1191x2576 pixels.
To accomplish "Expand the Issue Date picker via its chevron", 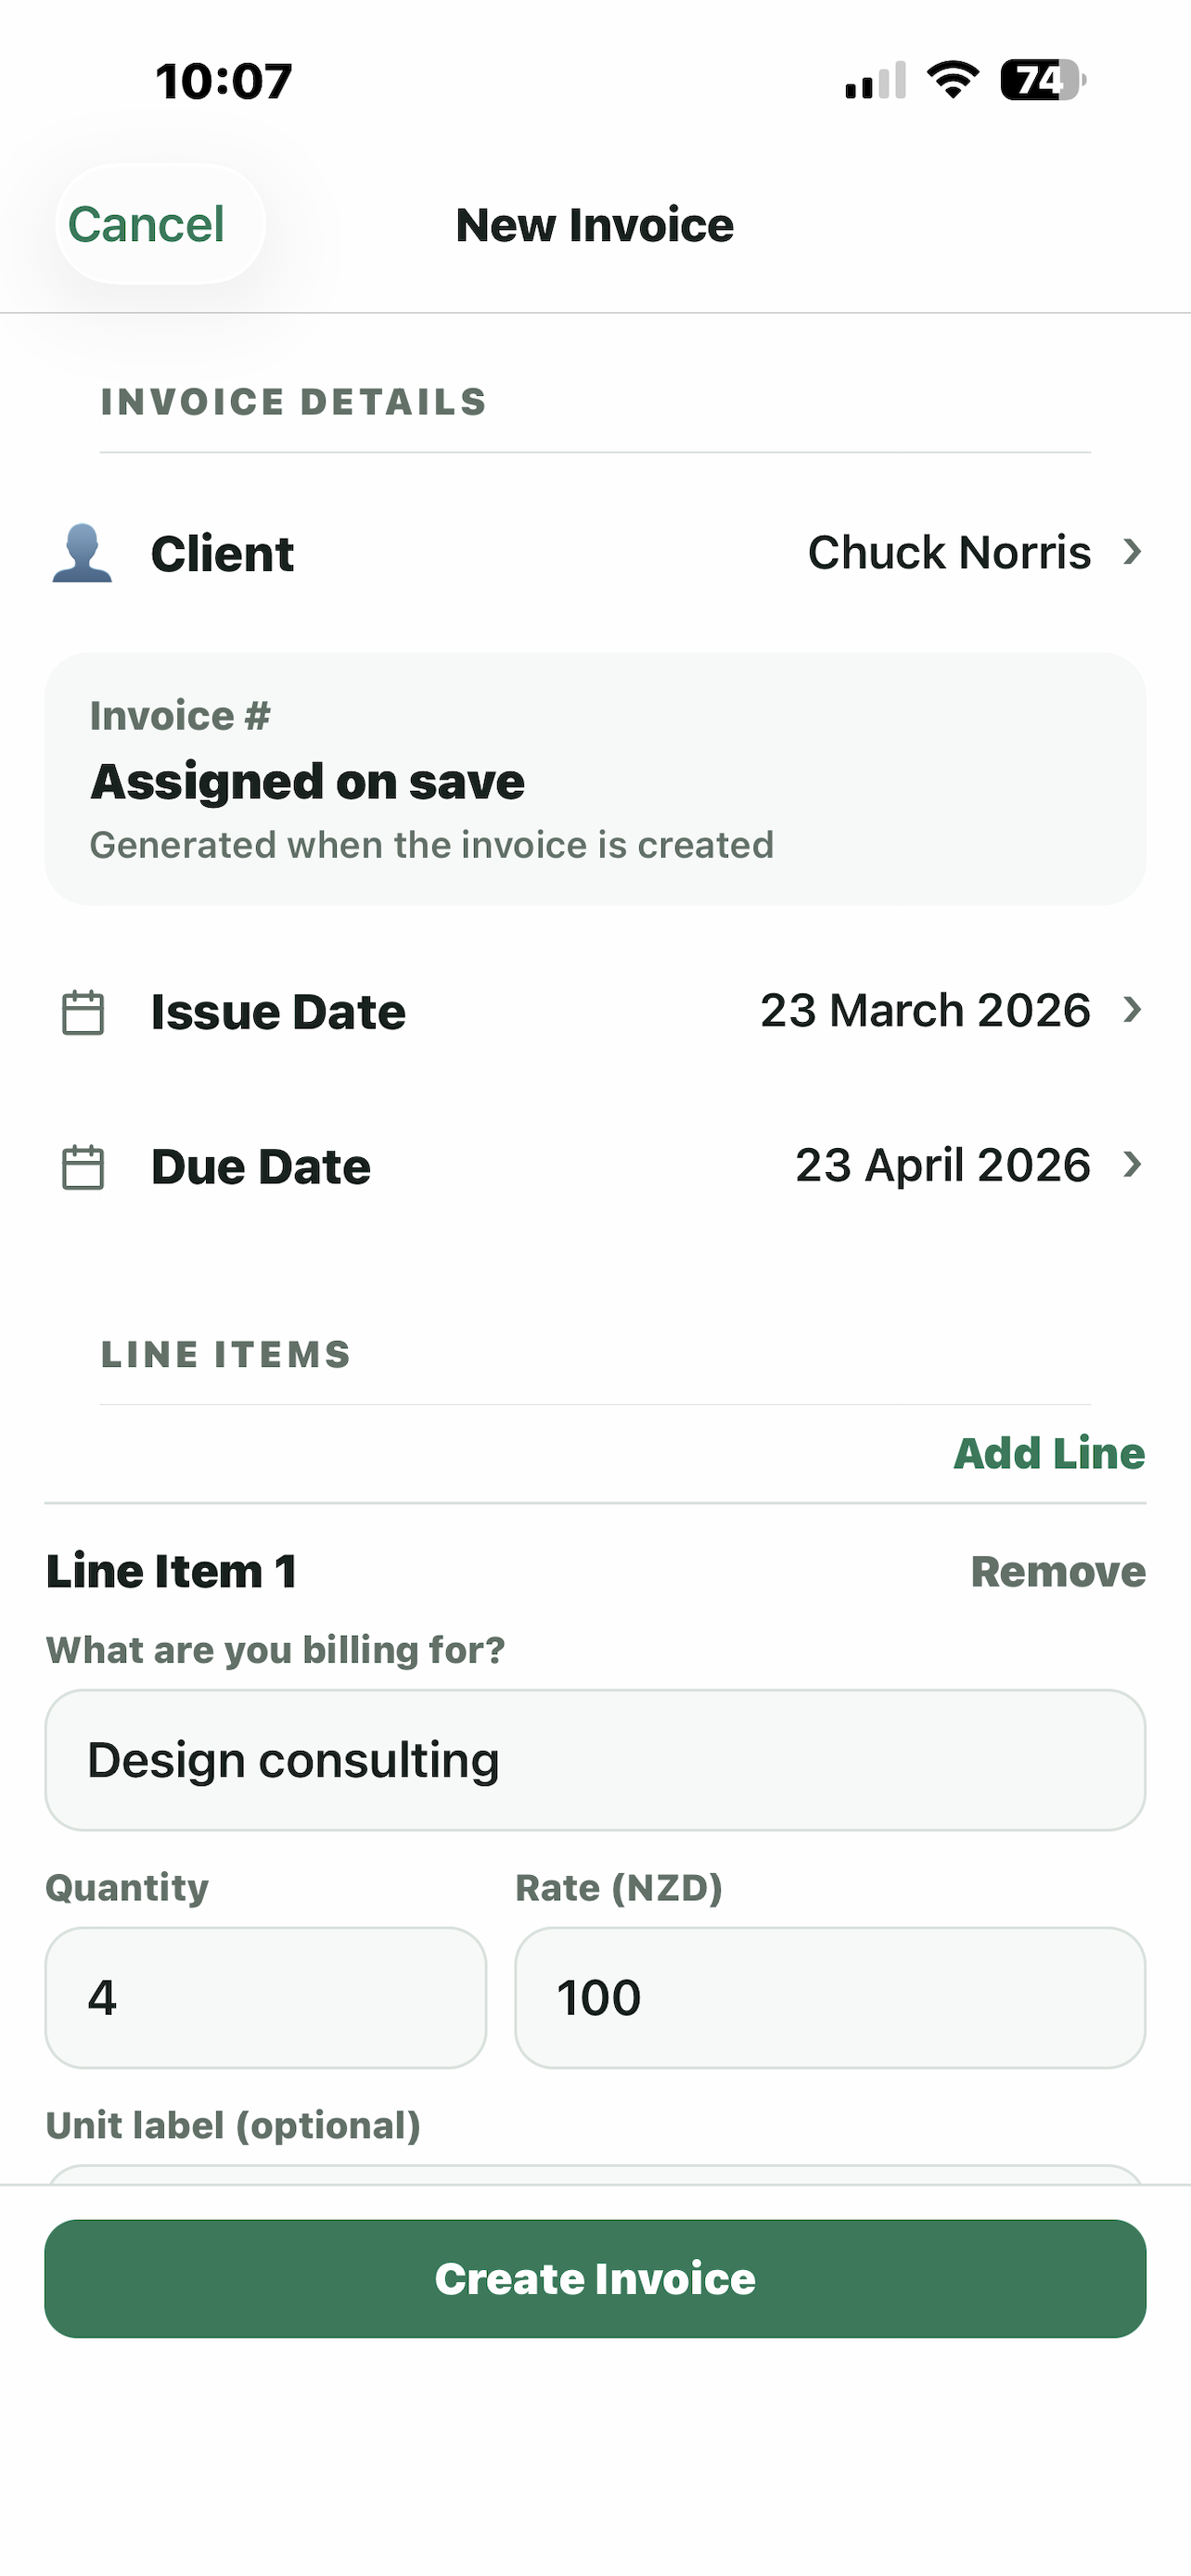I will [x=1131, y=1010].
